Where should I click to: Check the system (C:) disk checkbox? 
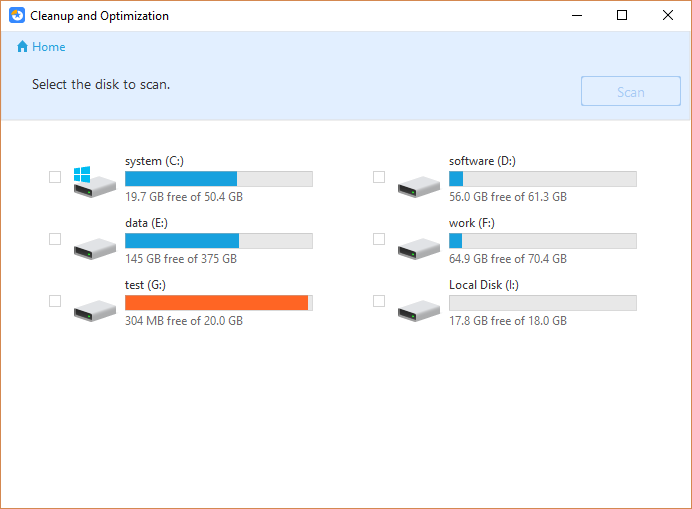click(x=55, y=177)
